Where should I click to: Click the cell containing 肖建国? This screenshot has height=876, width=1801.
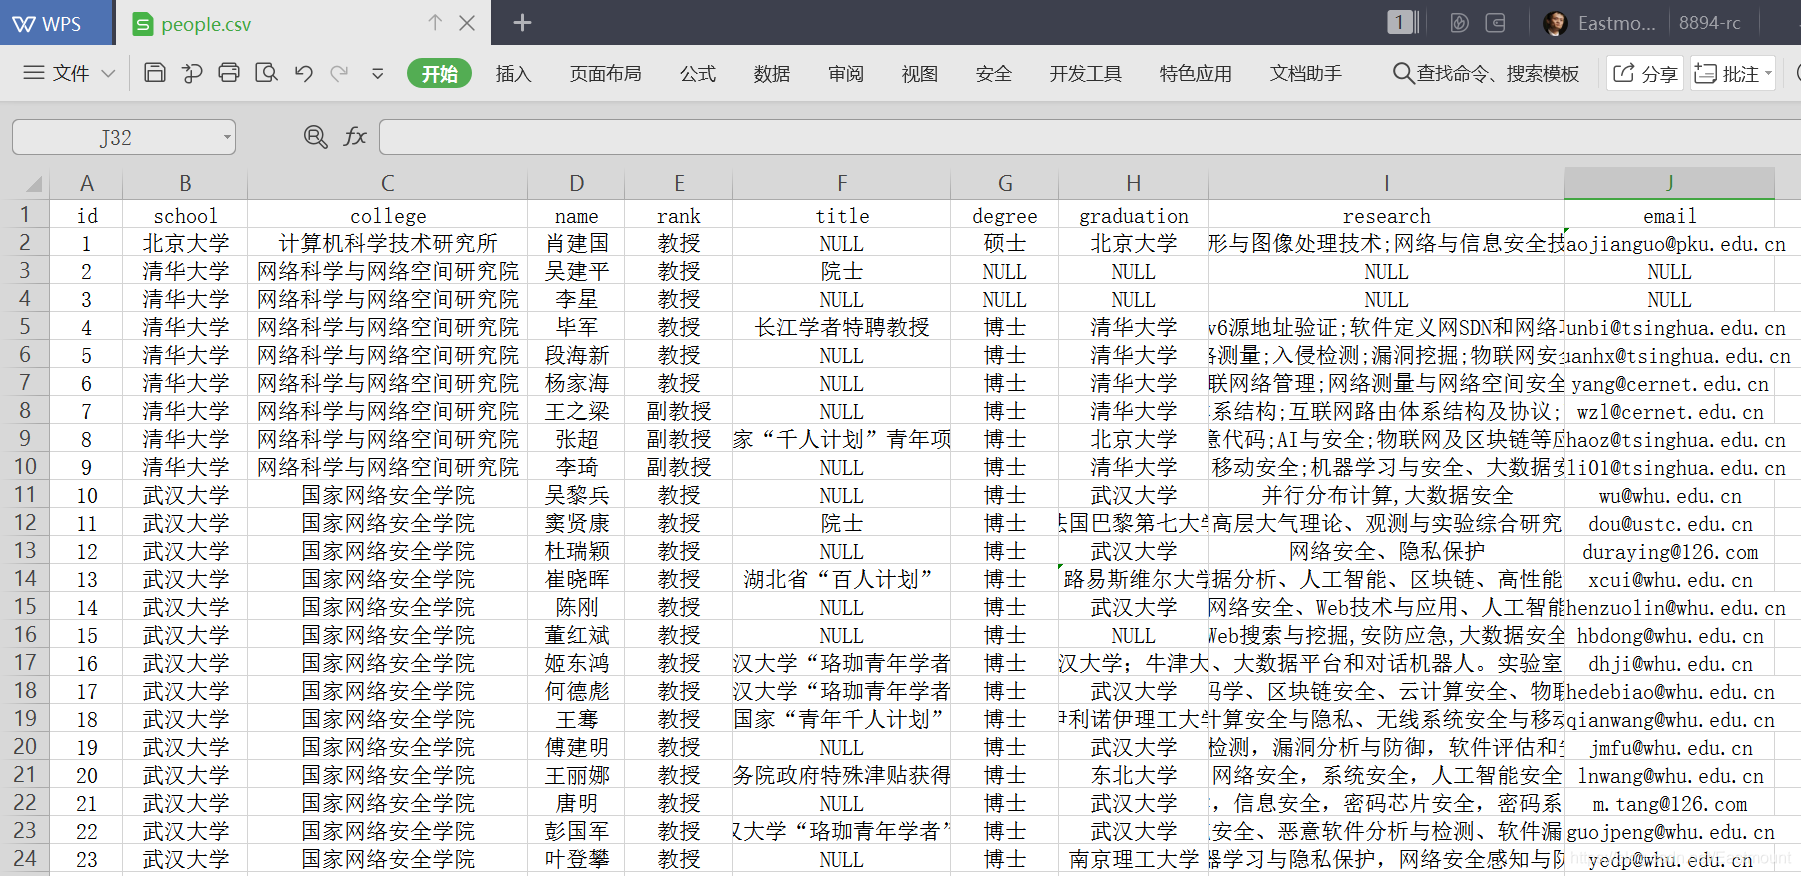[576, 244]
